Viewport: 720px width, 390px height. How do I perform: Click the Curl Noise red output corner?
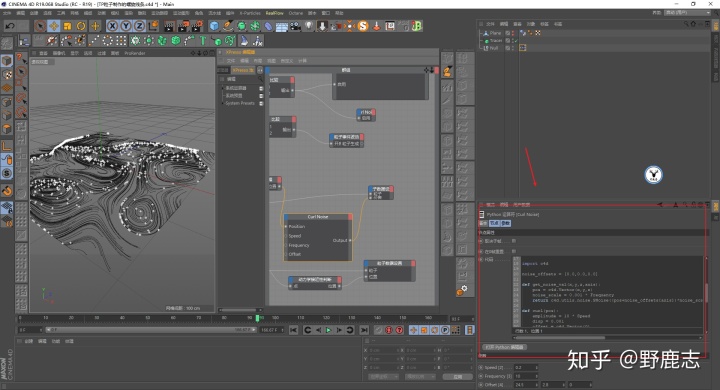pos(350,217)
